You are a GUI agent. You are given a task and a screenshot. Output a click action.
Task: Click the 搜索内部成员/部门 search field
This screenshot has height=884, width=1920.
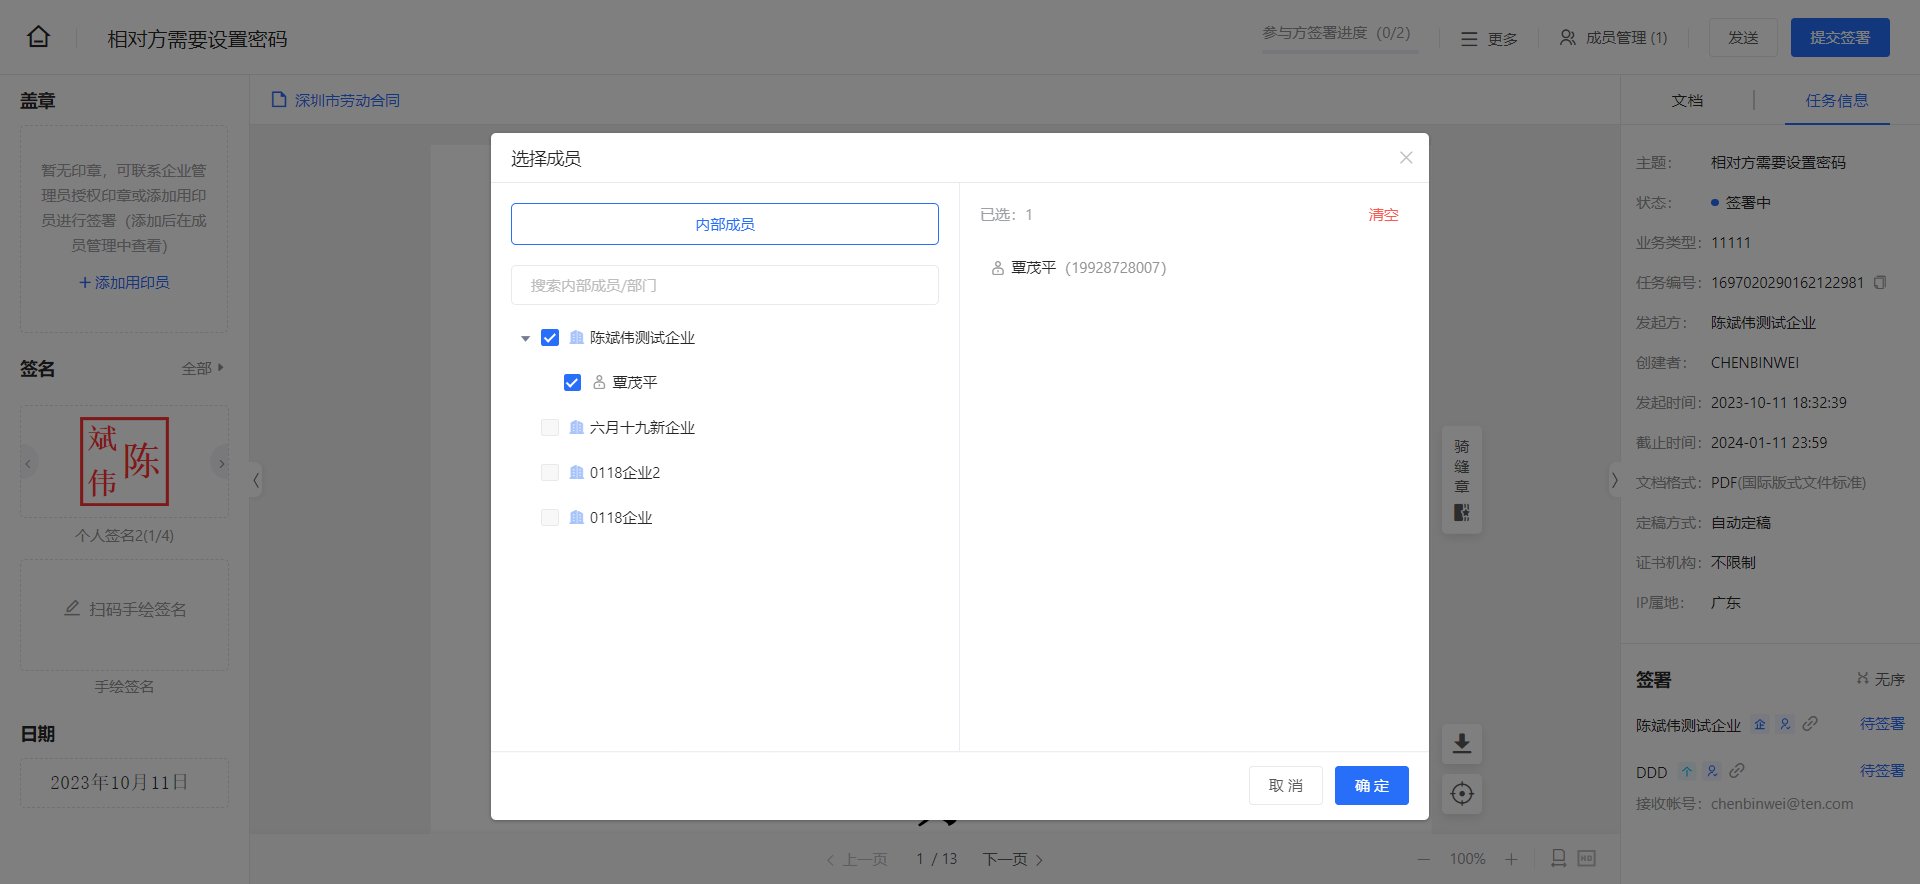725,285
